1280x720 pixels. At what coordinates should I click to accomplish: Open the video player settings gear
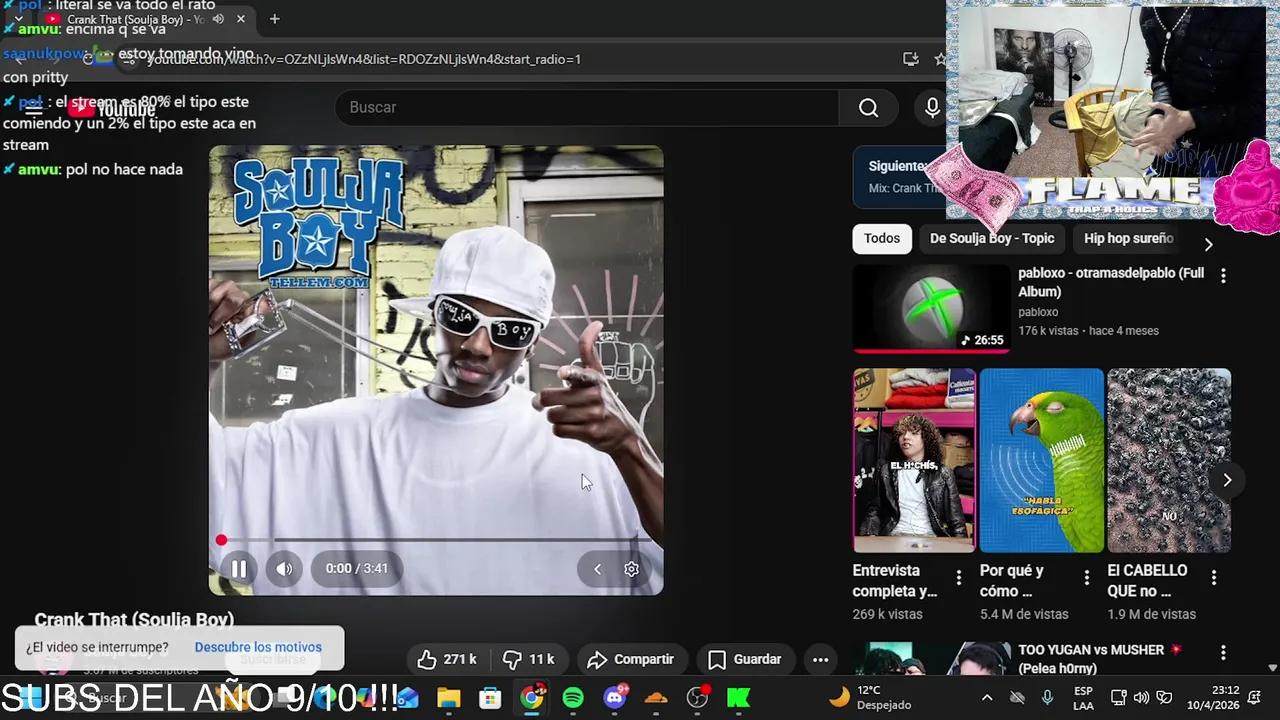[631, 568]
